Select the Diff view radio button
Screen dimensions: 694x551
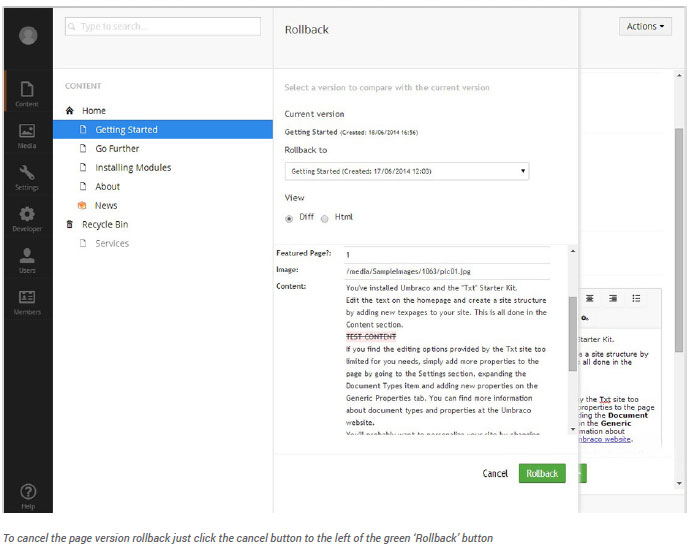coord(289,219)
